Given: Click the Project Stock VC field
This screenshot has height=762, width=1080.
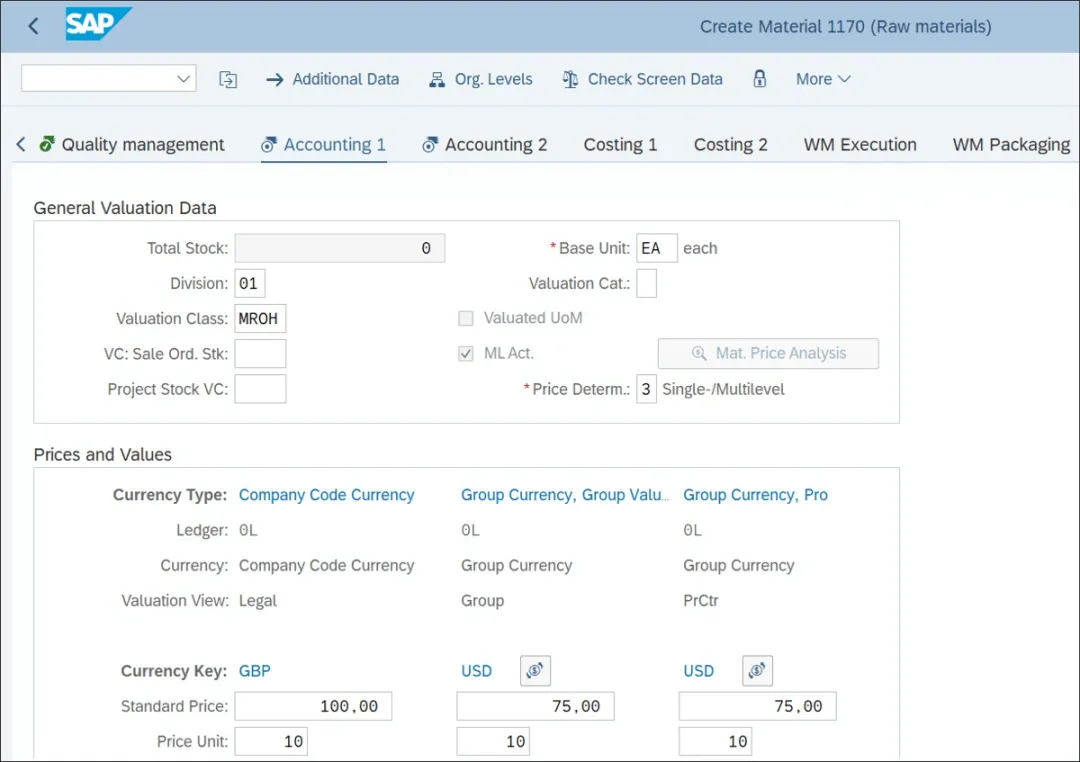Looking at the screenshot, I should point(260,389).
